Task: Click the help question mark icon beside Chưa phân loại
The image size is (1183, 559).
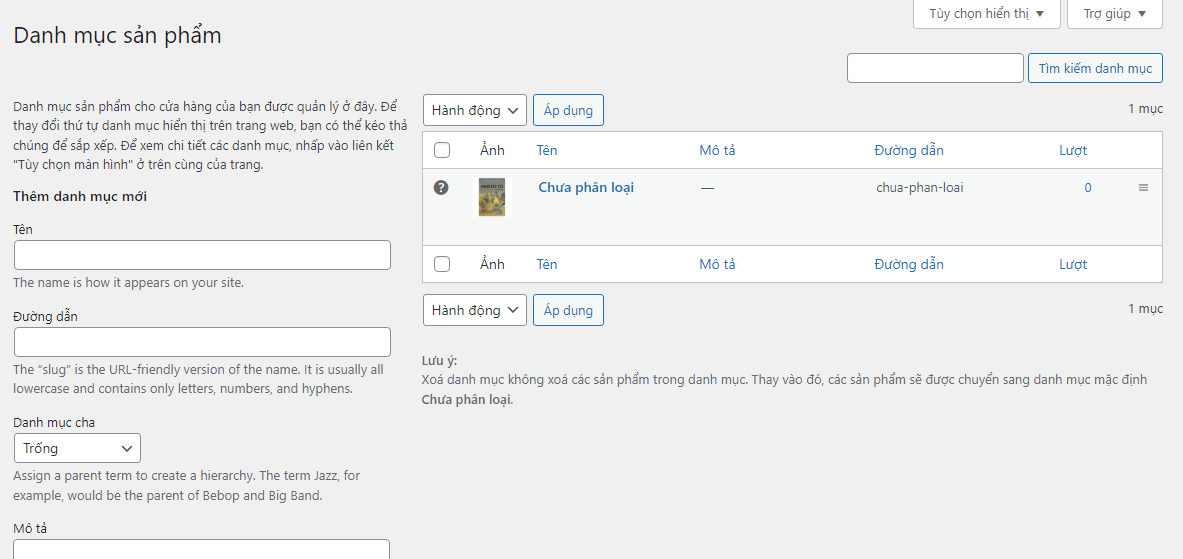Action: (x=441, y=187)
